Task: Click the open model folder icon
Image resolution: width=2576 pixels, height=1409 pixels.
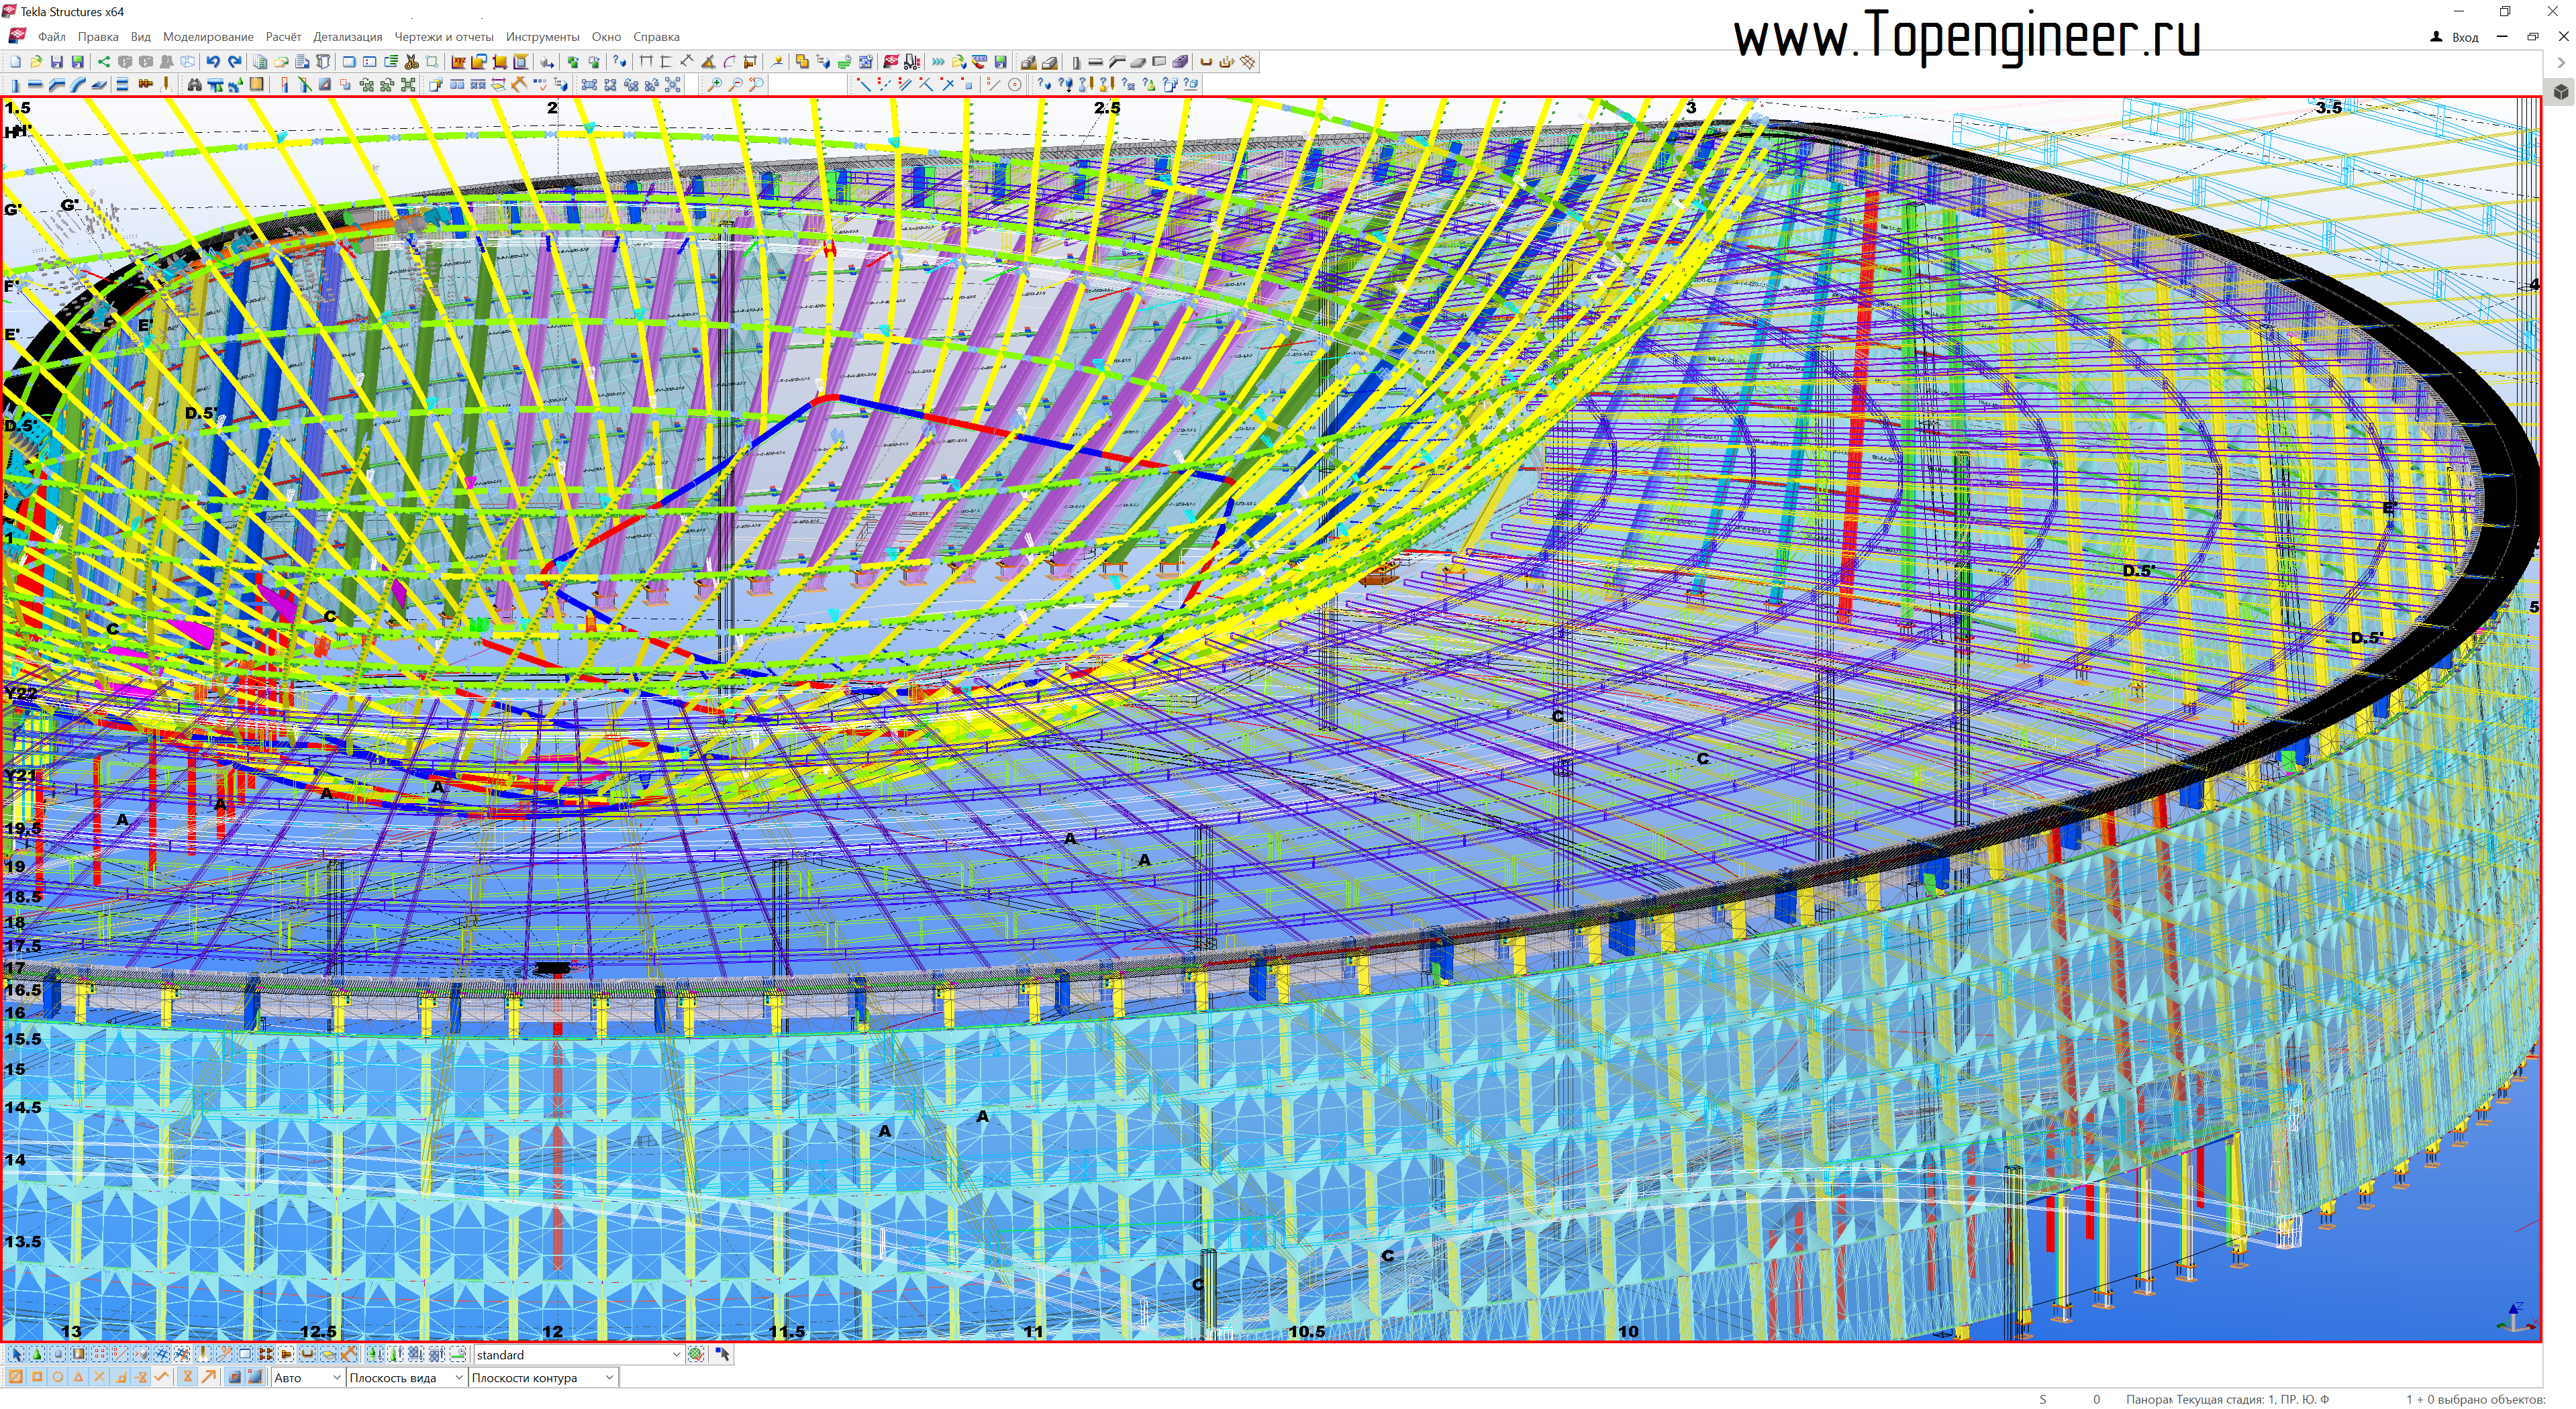Action: click(x=36, y=62)
